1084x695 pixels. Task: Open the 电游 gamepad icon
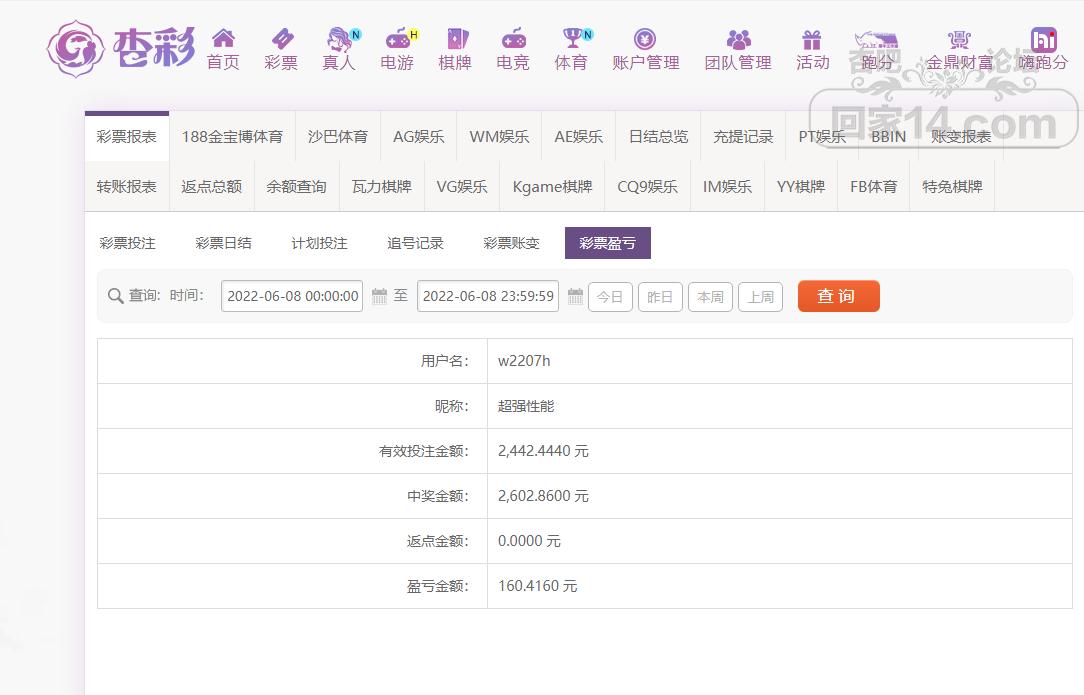[397, 39]
